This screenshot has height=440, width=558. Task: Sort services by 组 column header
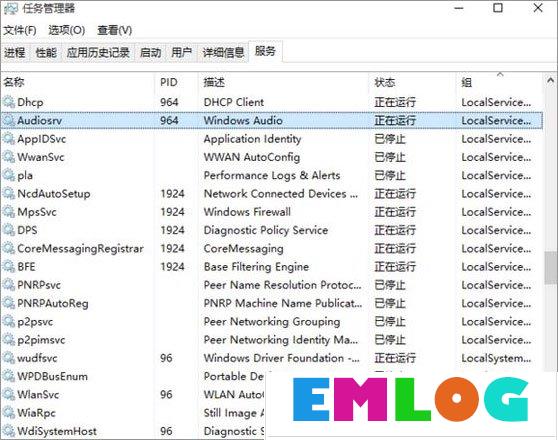point(500,83)
